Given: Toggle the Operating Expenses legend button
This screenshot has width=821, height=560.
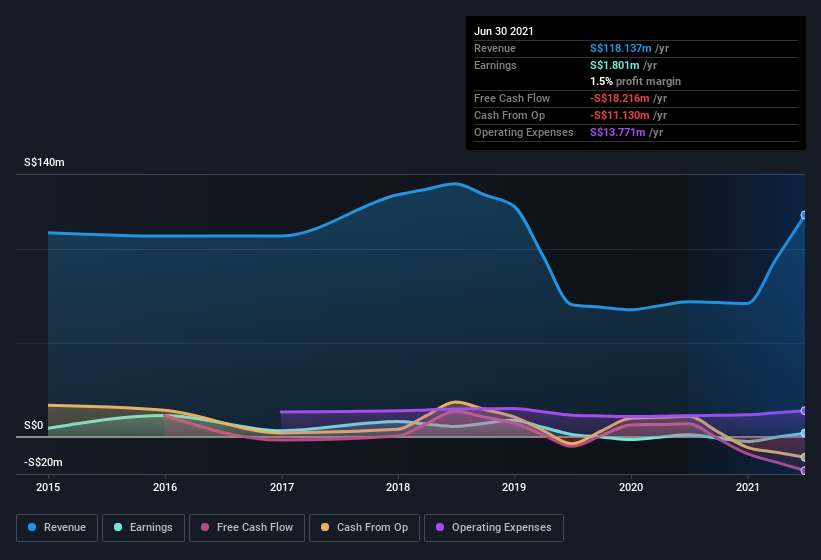Looking at the screenshot, I should click(494, 528).
